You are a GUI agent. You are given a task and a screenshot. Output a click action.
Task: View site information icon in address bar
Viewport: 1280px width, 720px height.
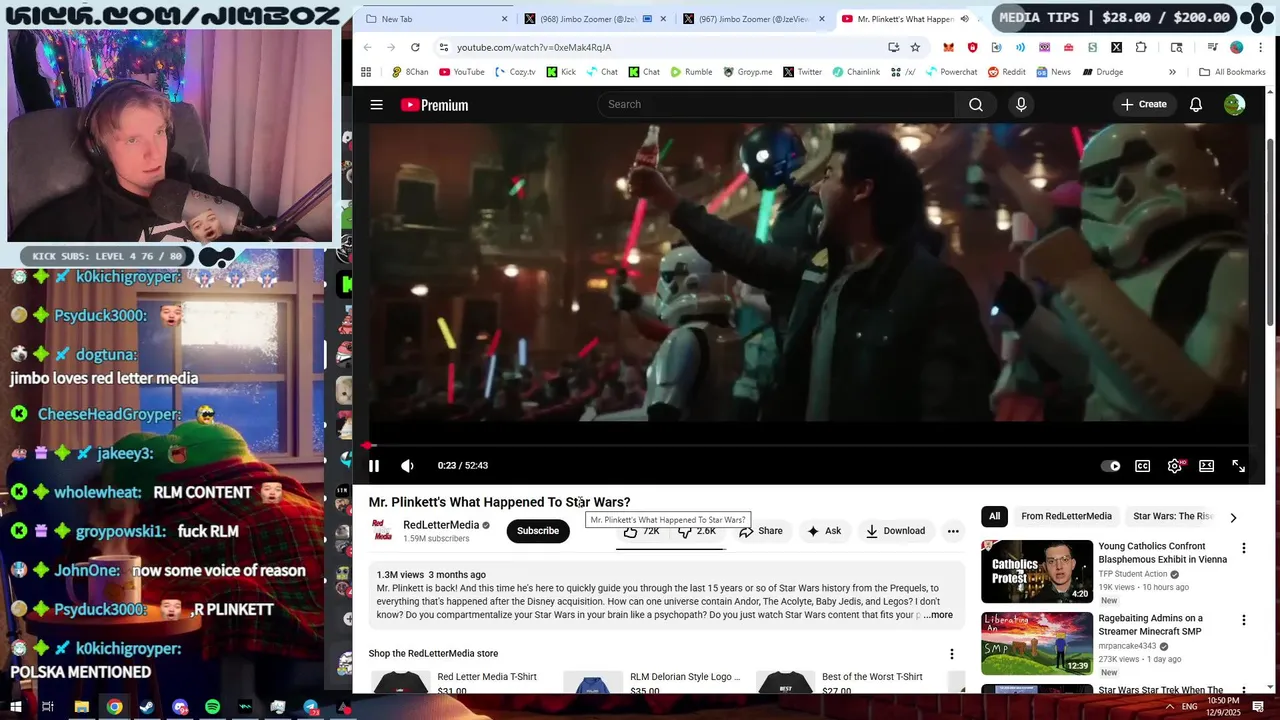[444, 47]
